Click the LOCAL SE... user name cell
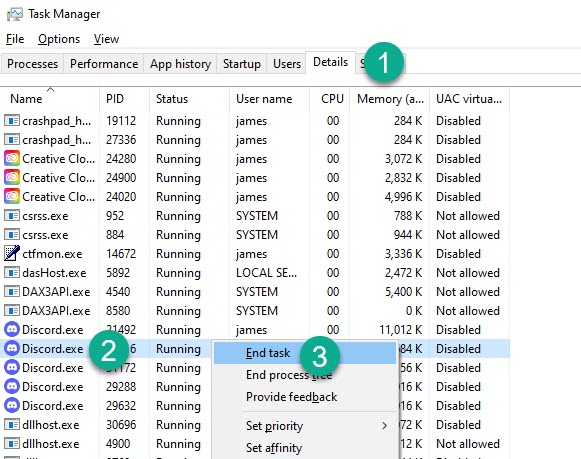Image resolution: width=581 pixels, height=459 pixels. (x=266, y=273)
